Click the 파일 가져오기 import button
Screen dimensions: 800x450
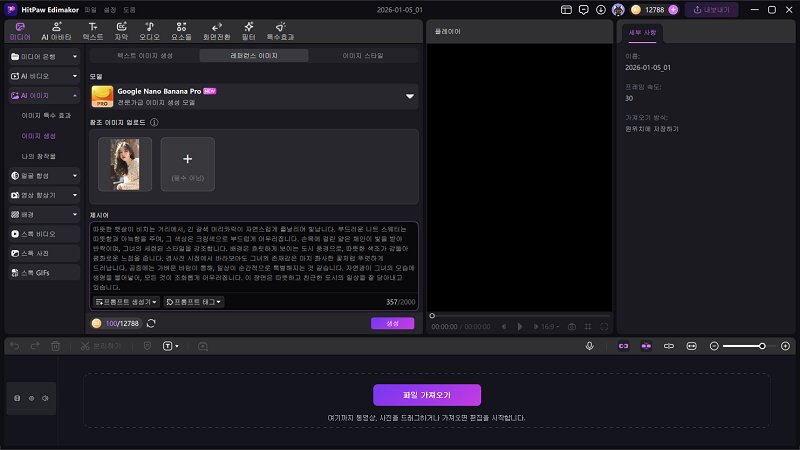[427, 395]
